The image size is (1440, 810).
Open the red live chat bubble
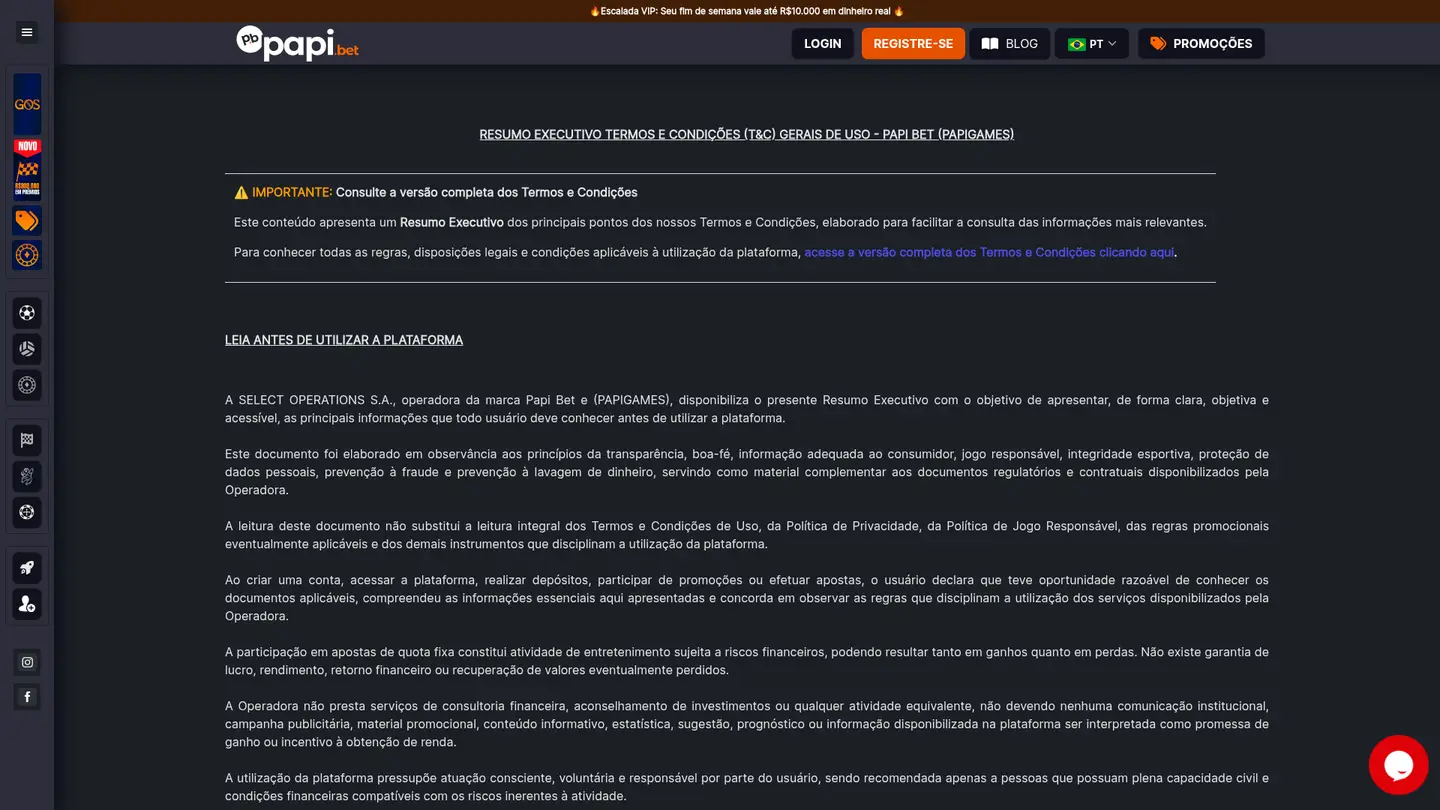click(x=1398, y=765)
